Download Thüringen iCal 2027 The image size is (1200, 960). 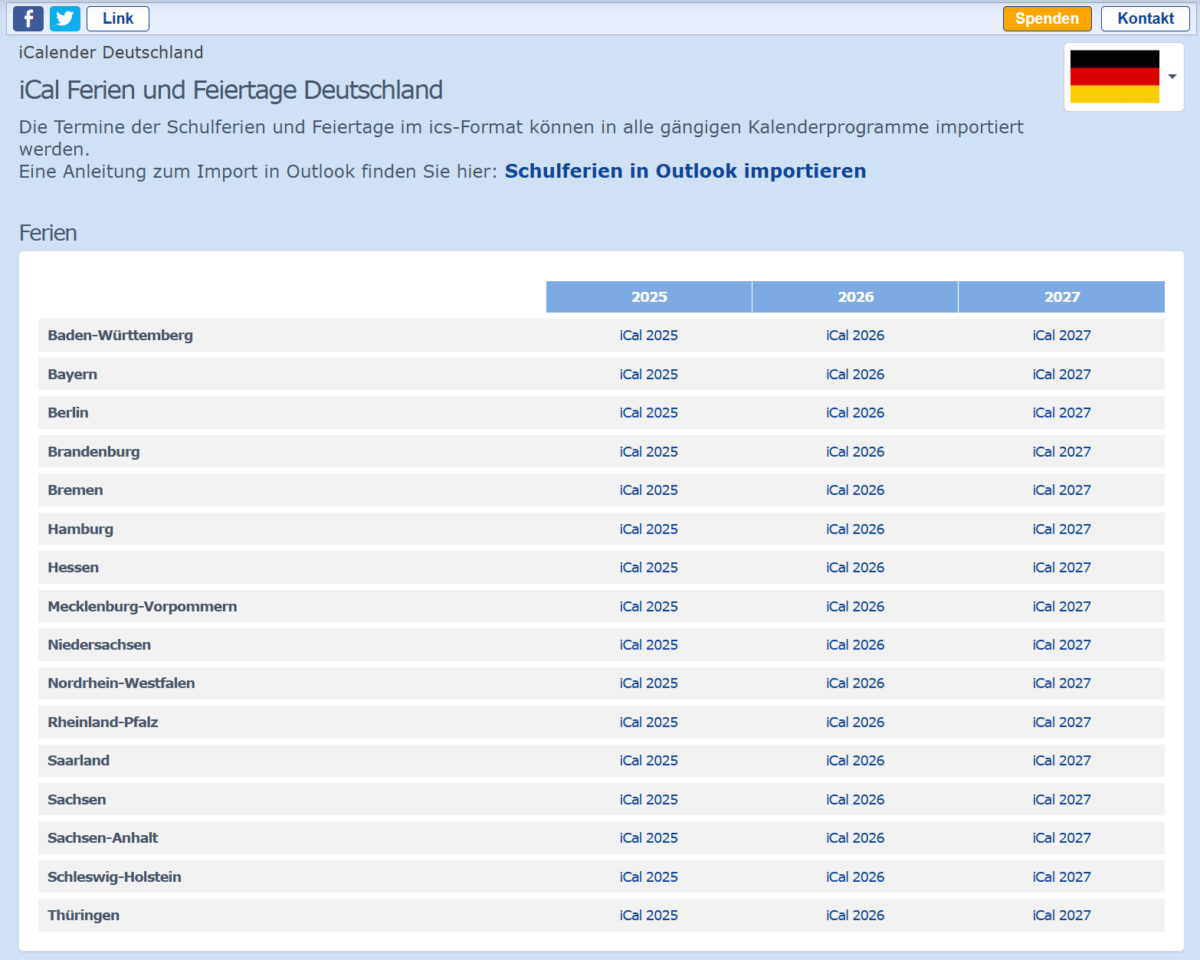pyautogui.click(x=1062, y=916)
